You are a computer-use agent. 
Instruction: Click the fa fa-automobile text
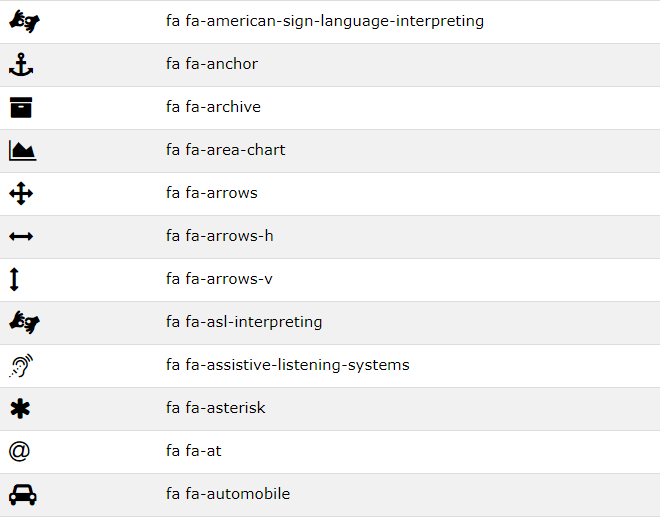[228, 494]
